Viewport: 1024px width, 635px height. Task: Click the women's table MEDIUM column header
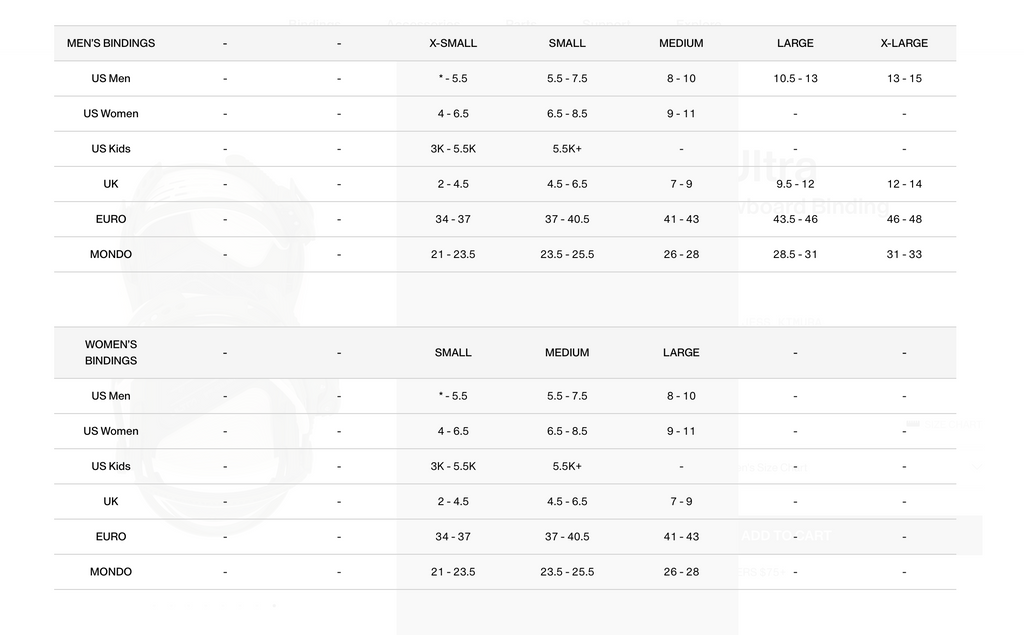[x=567, y=353]
